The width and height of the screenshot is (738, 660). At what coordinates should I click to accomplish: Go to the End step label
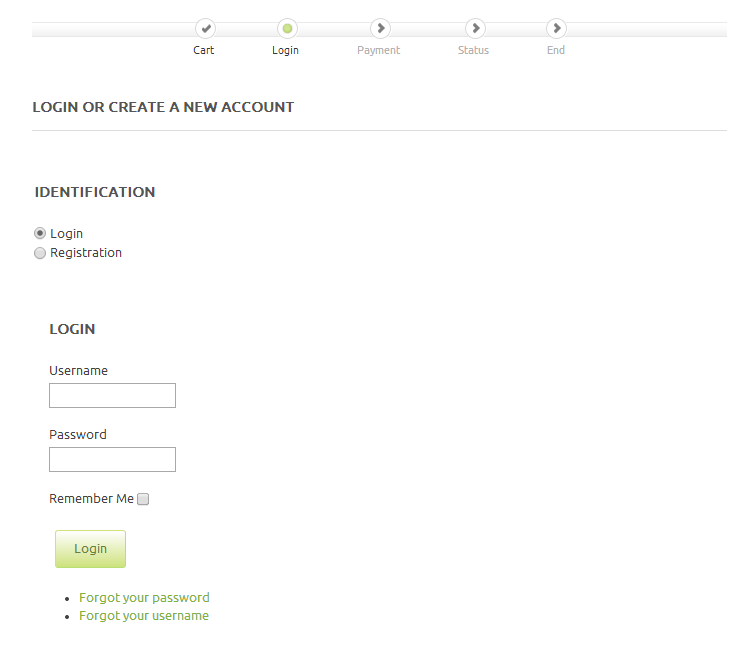[x=556, y=50]
